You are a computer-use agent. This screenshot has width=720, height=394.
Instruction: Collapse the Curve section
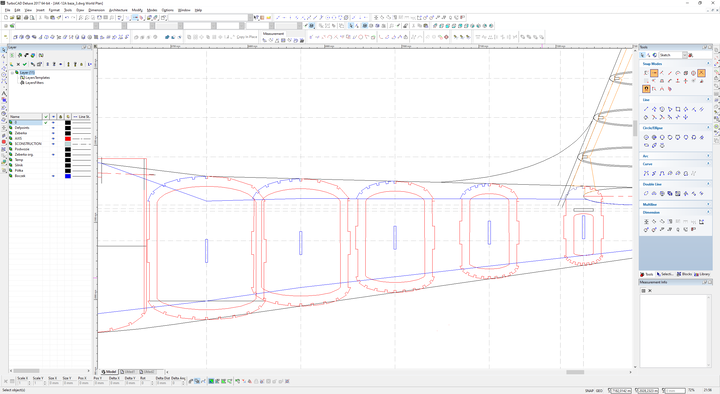click(x=708, y=164)
